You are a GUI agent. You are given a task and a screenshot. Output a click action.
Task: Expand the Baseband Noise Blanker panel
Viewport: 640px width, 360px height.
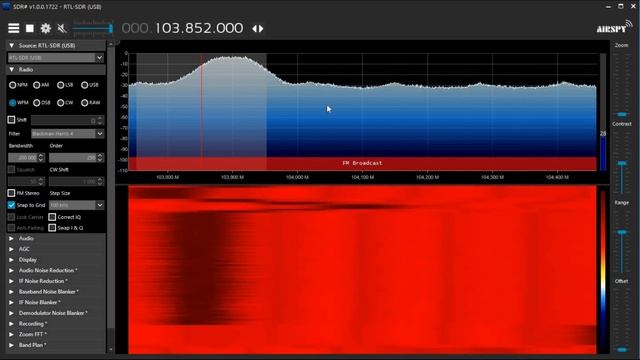(11, 291)
